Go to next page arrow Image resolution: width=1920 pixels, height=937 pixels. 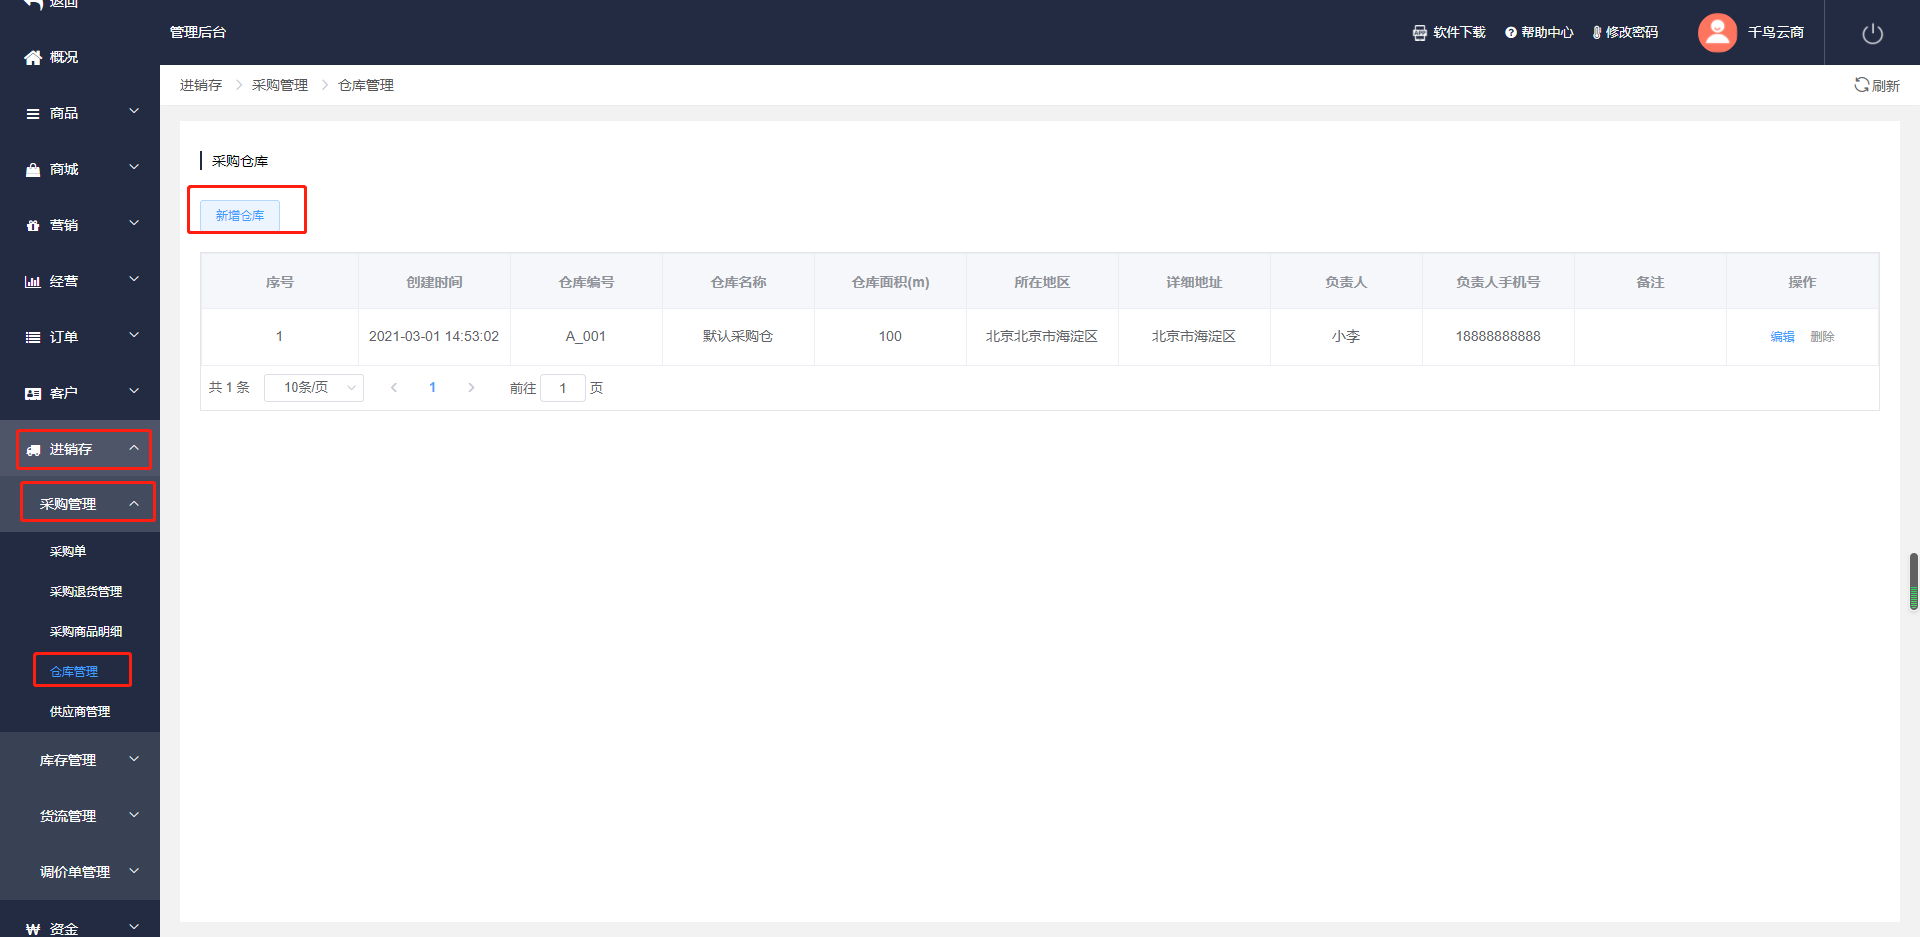471,388
